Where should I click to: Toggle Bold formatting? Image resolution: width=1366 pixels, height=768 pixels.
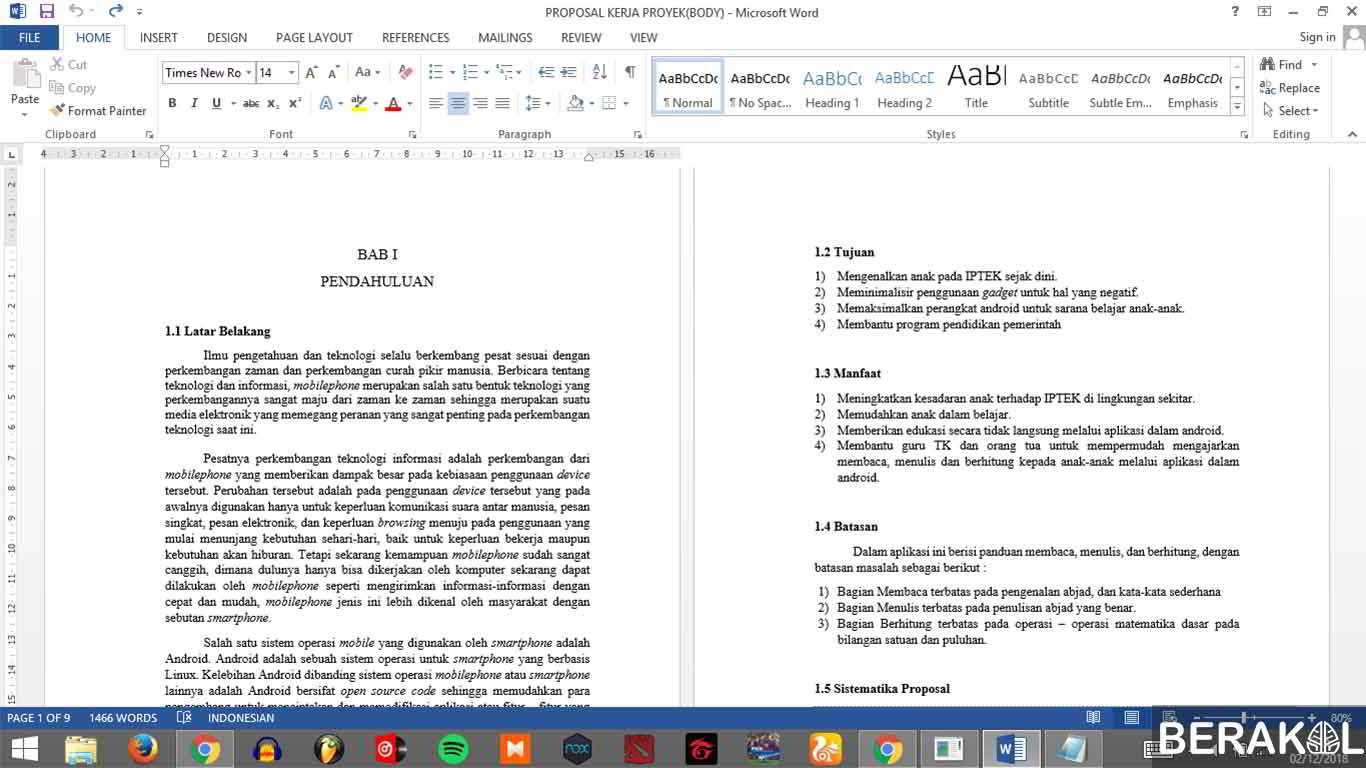(x=172, y=103)
